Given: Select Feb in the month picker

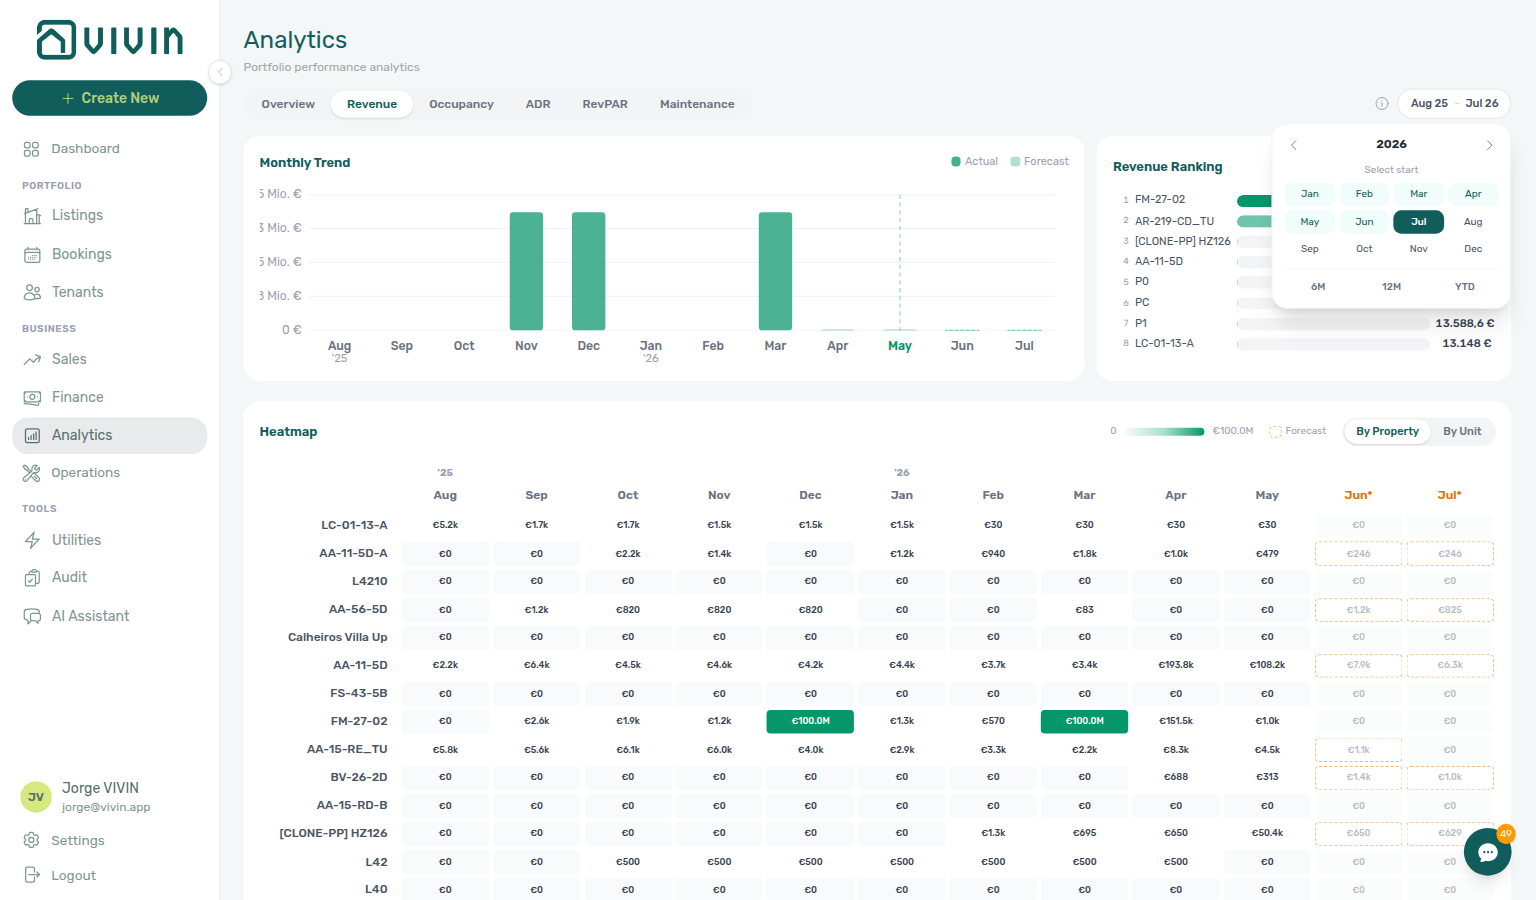Looking at the screenshot, I should pyautogui.click(x=1364, y=194).
